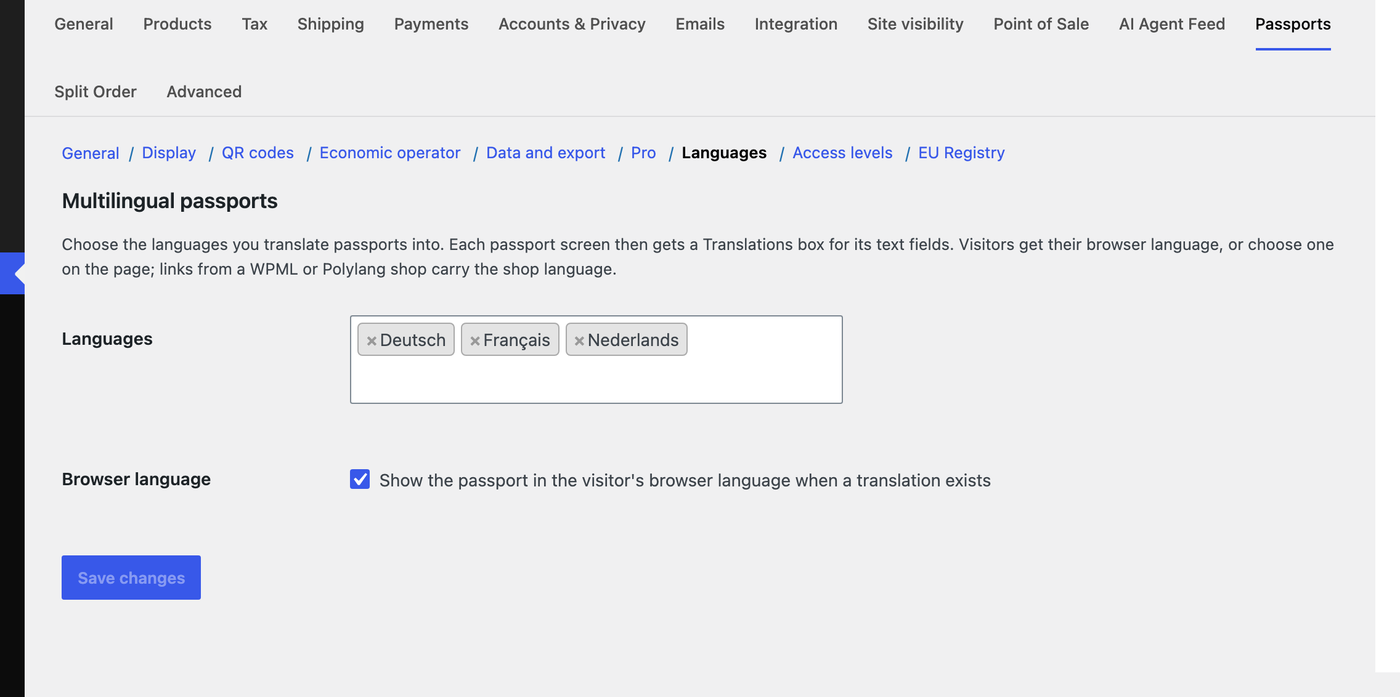Click the Nederlands tag label
The width and height of the screenshot is (1400, 697).
click(x=633, y=340)
